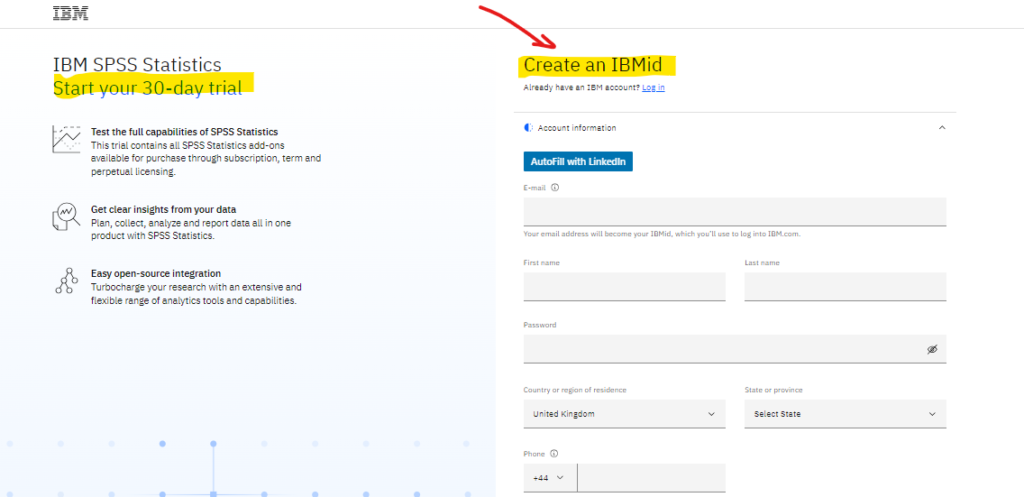Click the info icon next to Phone

[553, 453]
